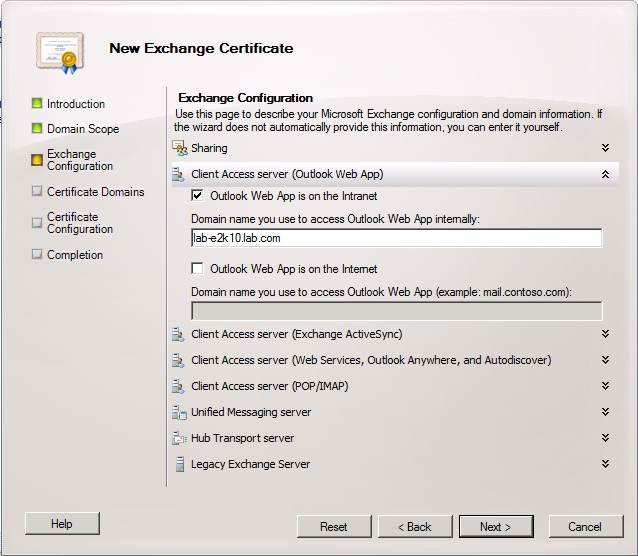Expand the Sharing section chevron

(x=605, y=148)
